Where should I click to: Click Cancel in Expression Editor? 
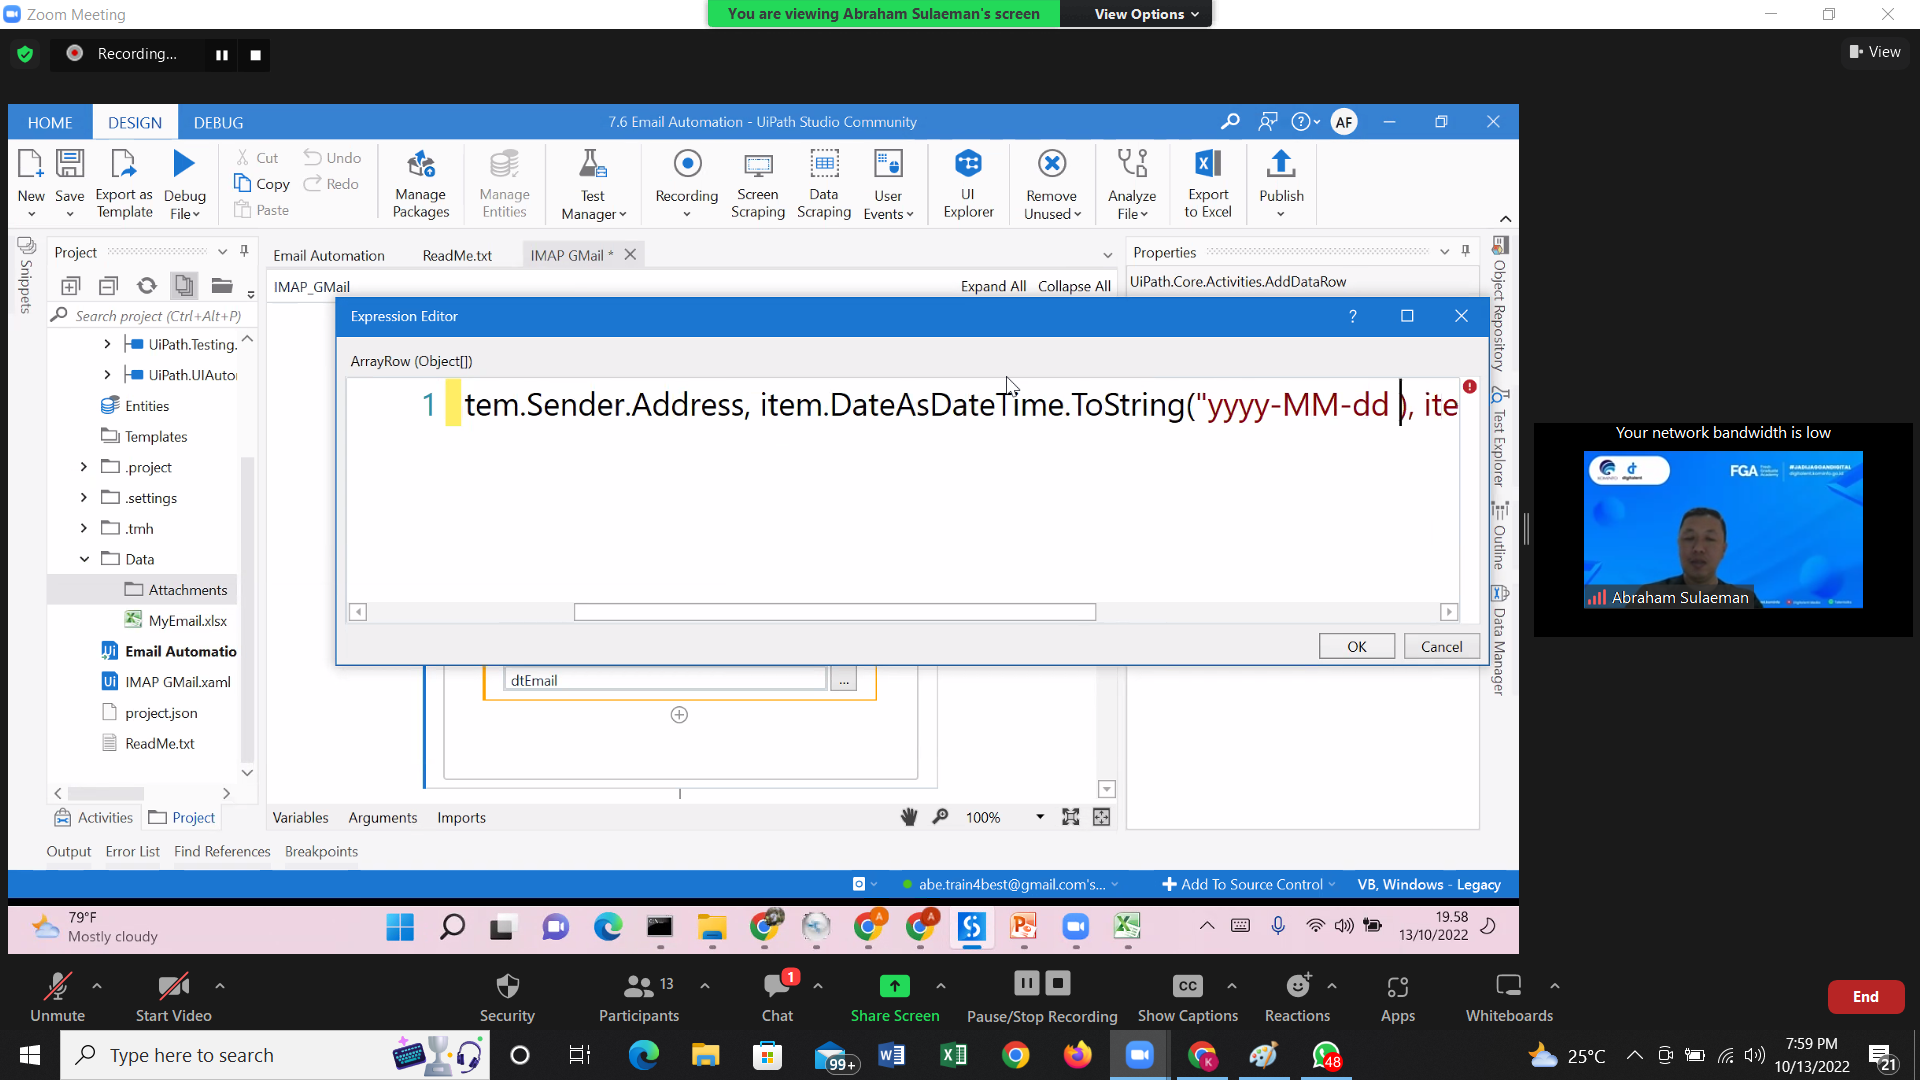click(x=1441, y=646)
